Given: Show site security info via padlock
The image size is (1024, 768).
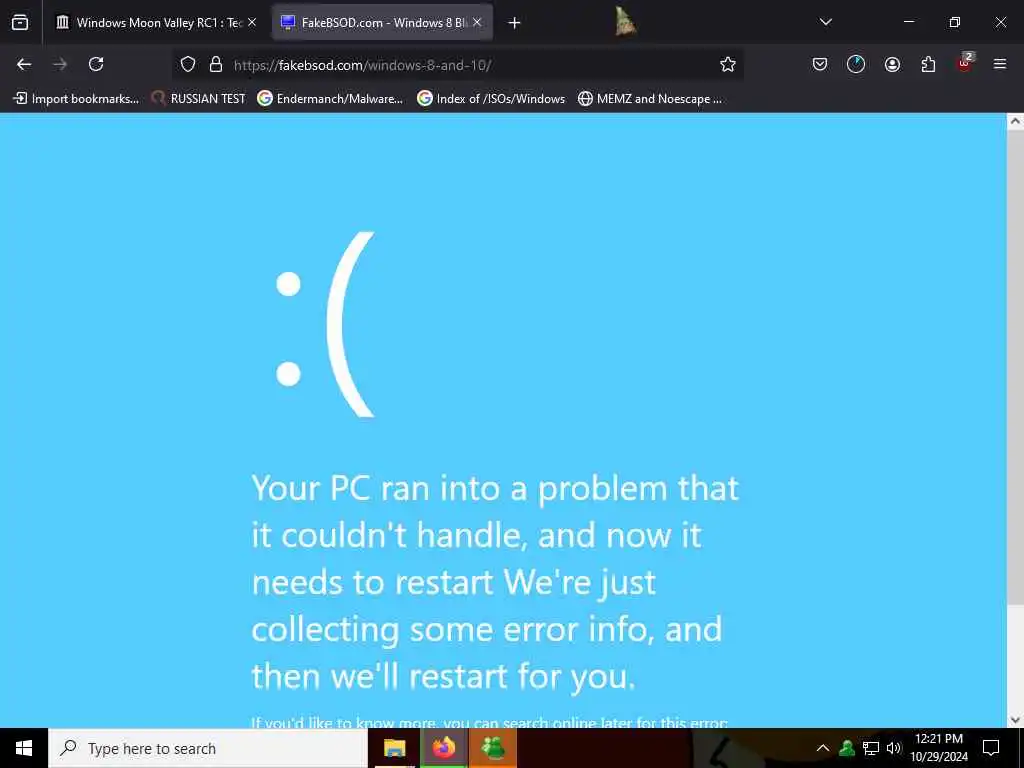Looking at the screenshot, I should click(x=216, y=64).
